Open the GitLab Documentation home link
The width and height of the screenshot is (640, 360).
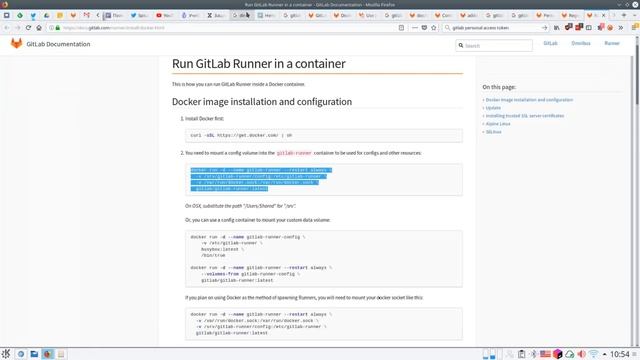coord(58,44)
